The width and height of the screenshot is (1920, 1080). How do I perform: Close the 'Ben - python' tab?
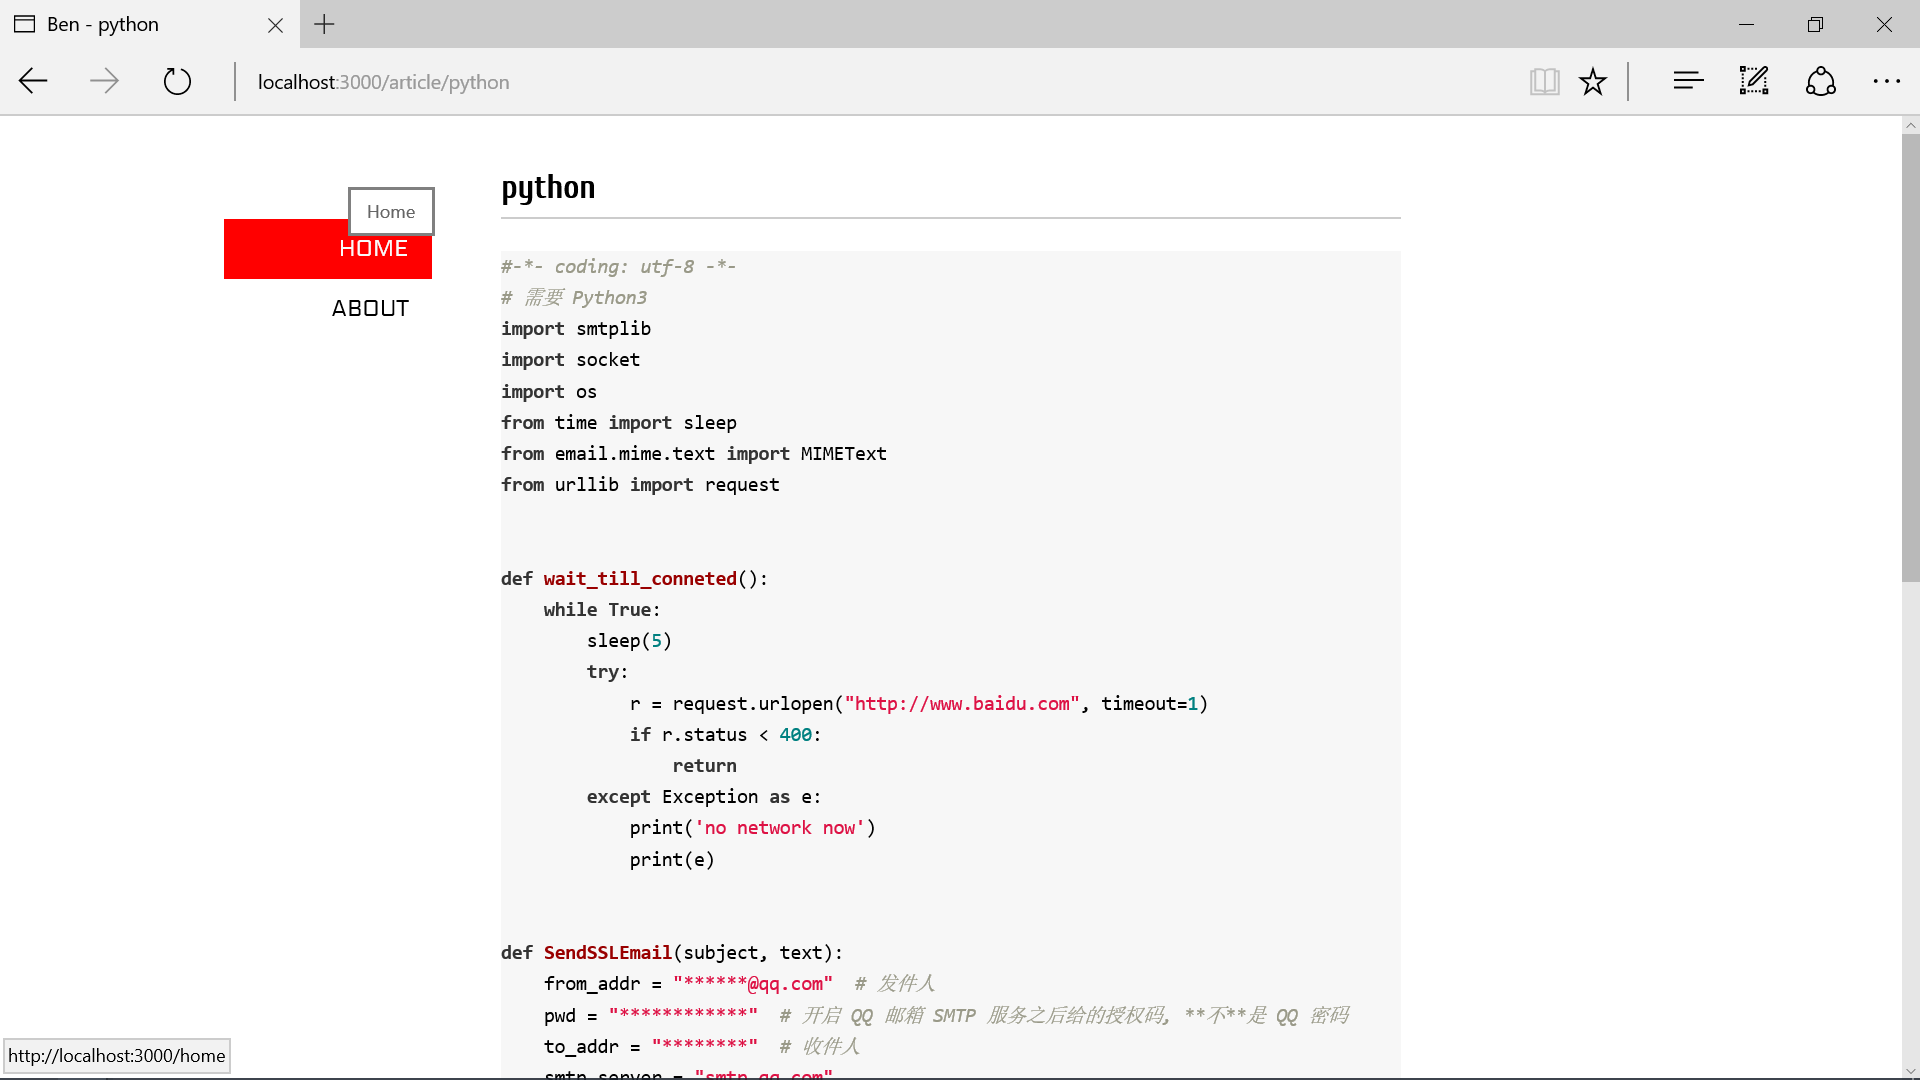pyautogui.click(x=275, y=25)
